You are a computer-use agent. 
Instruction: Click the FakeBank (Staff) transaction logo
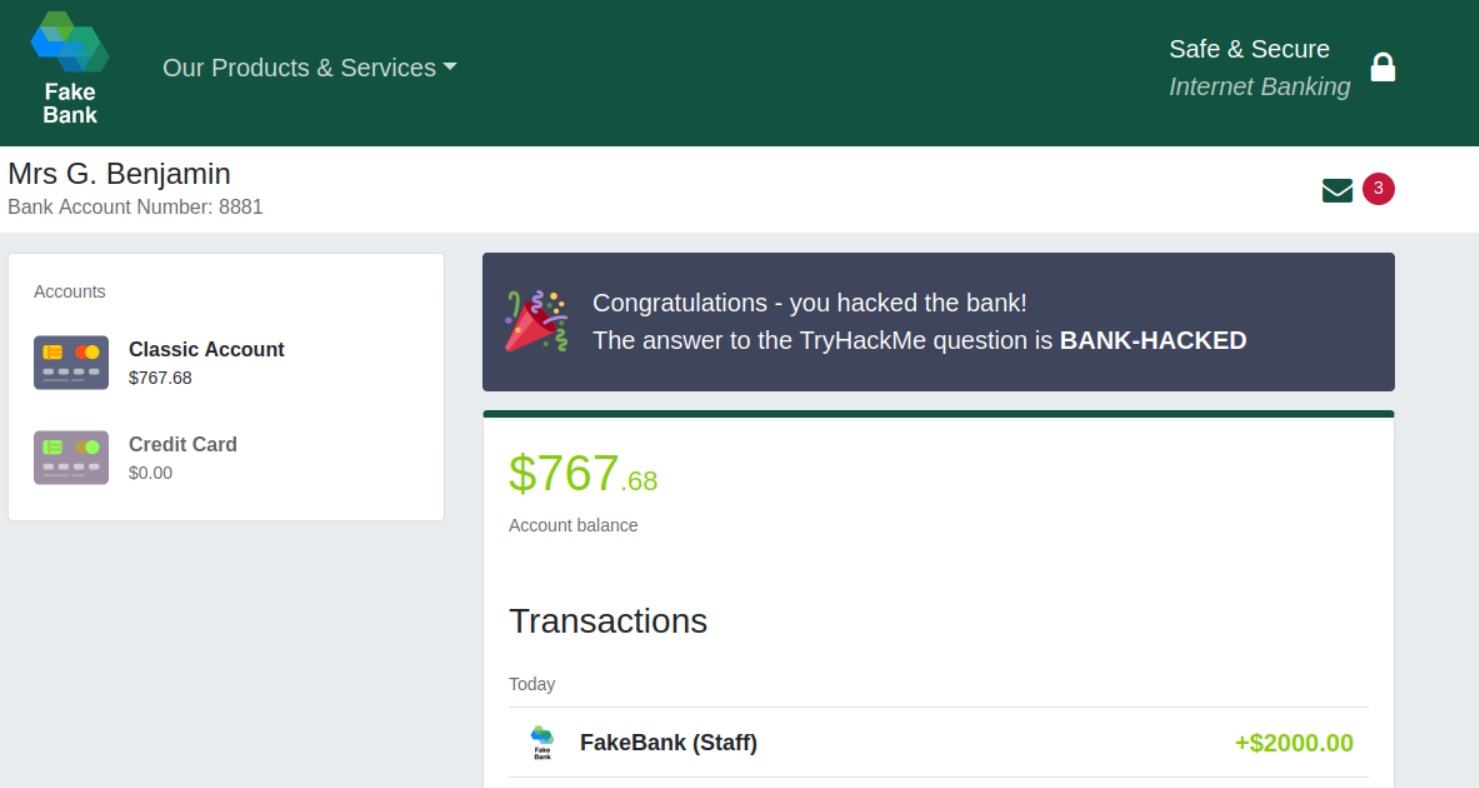(x=542, y=743)
